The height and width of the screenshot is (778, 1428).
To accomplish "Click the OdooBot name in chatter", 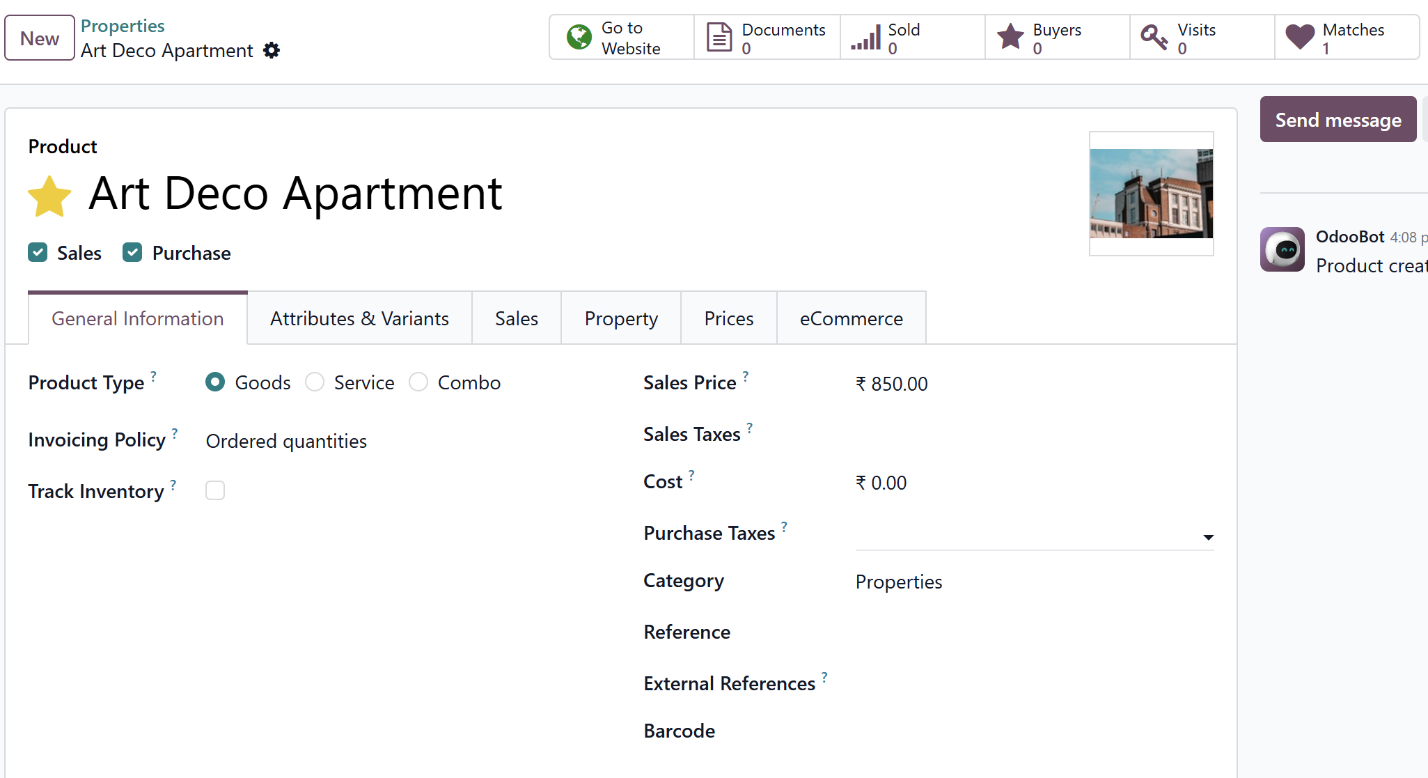I will click(x=1350, y=237).
